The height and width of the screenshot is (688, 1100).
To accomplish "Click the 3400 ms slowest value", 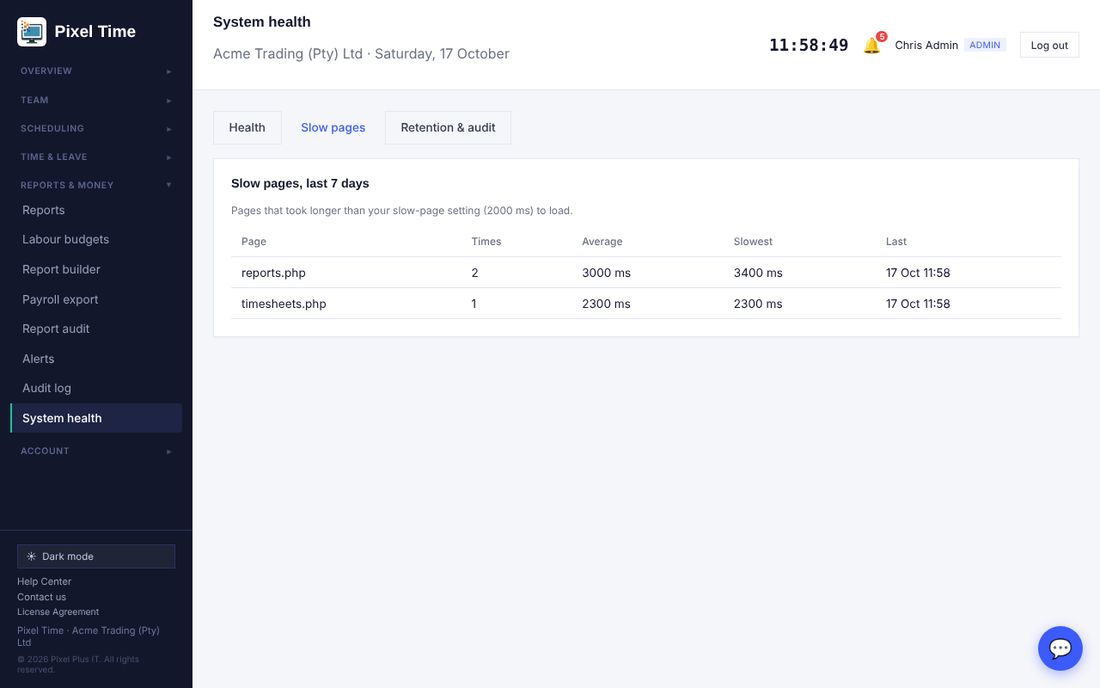I will click(758, 273).
